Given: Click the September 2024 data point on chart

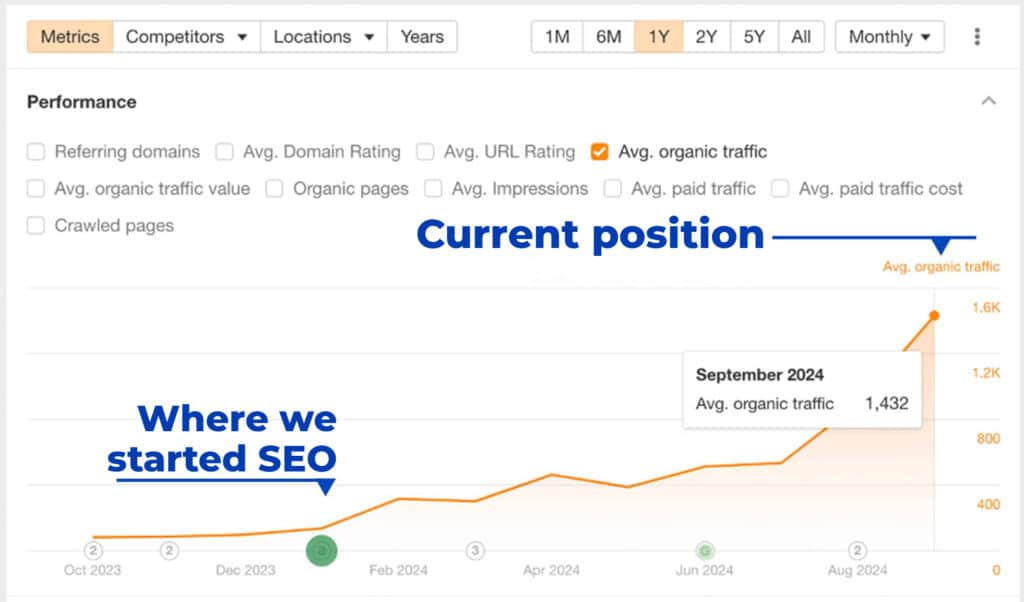Looking at the screenshot, I should [934, 316].
